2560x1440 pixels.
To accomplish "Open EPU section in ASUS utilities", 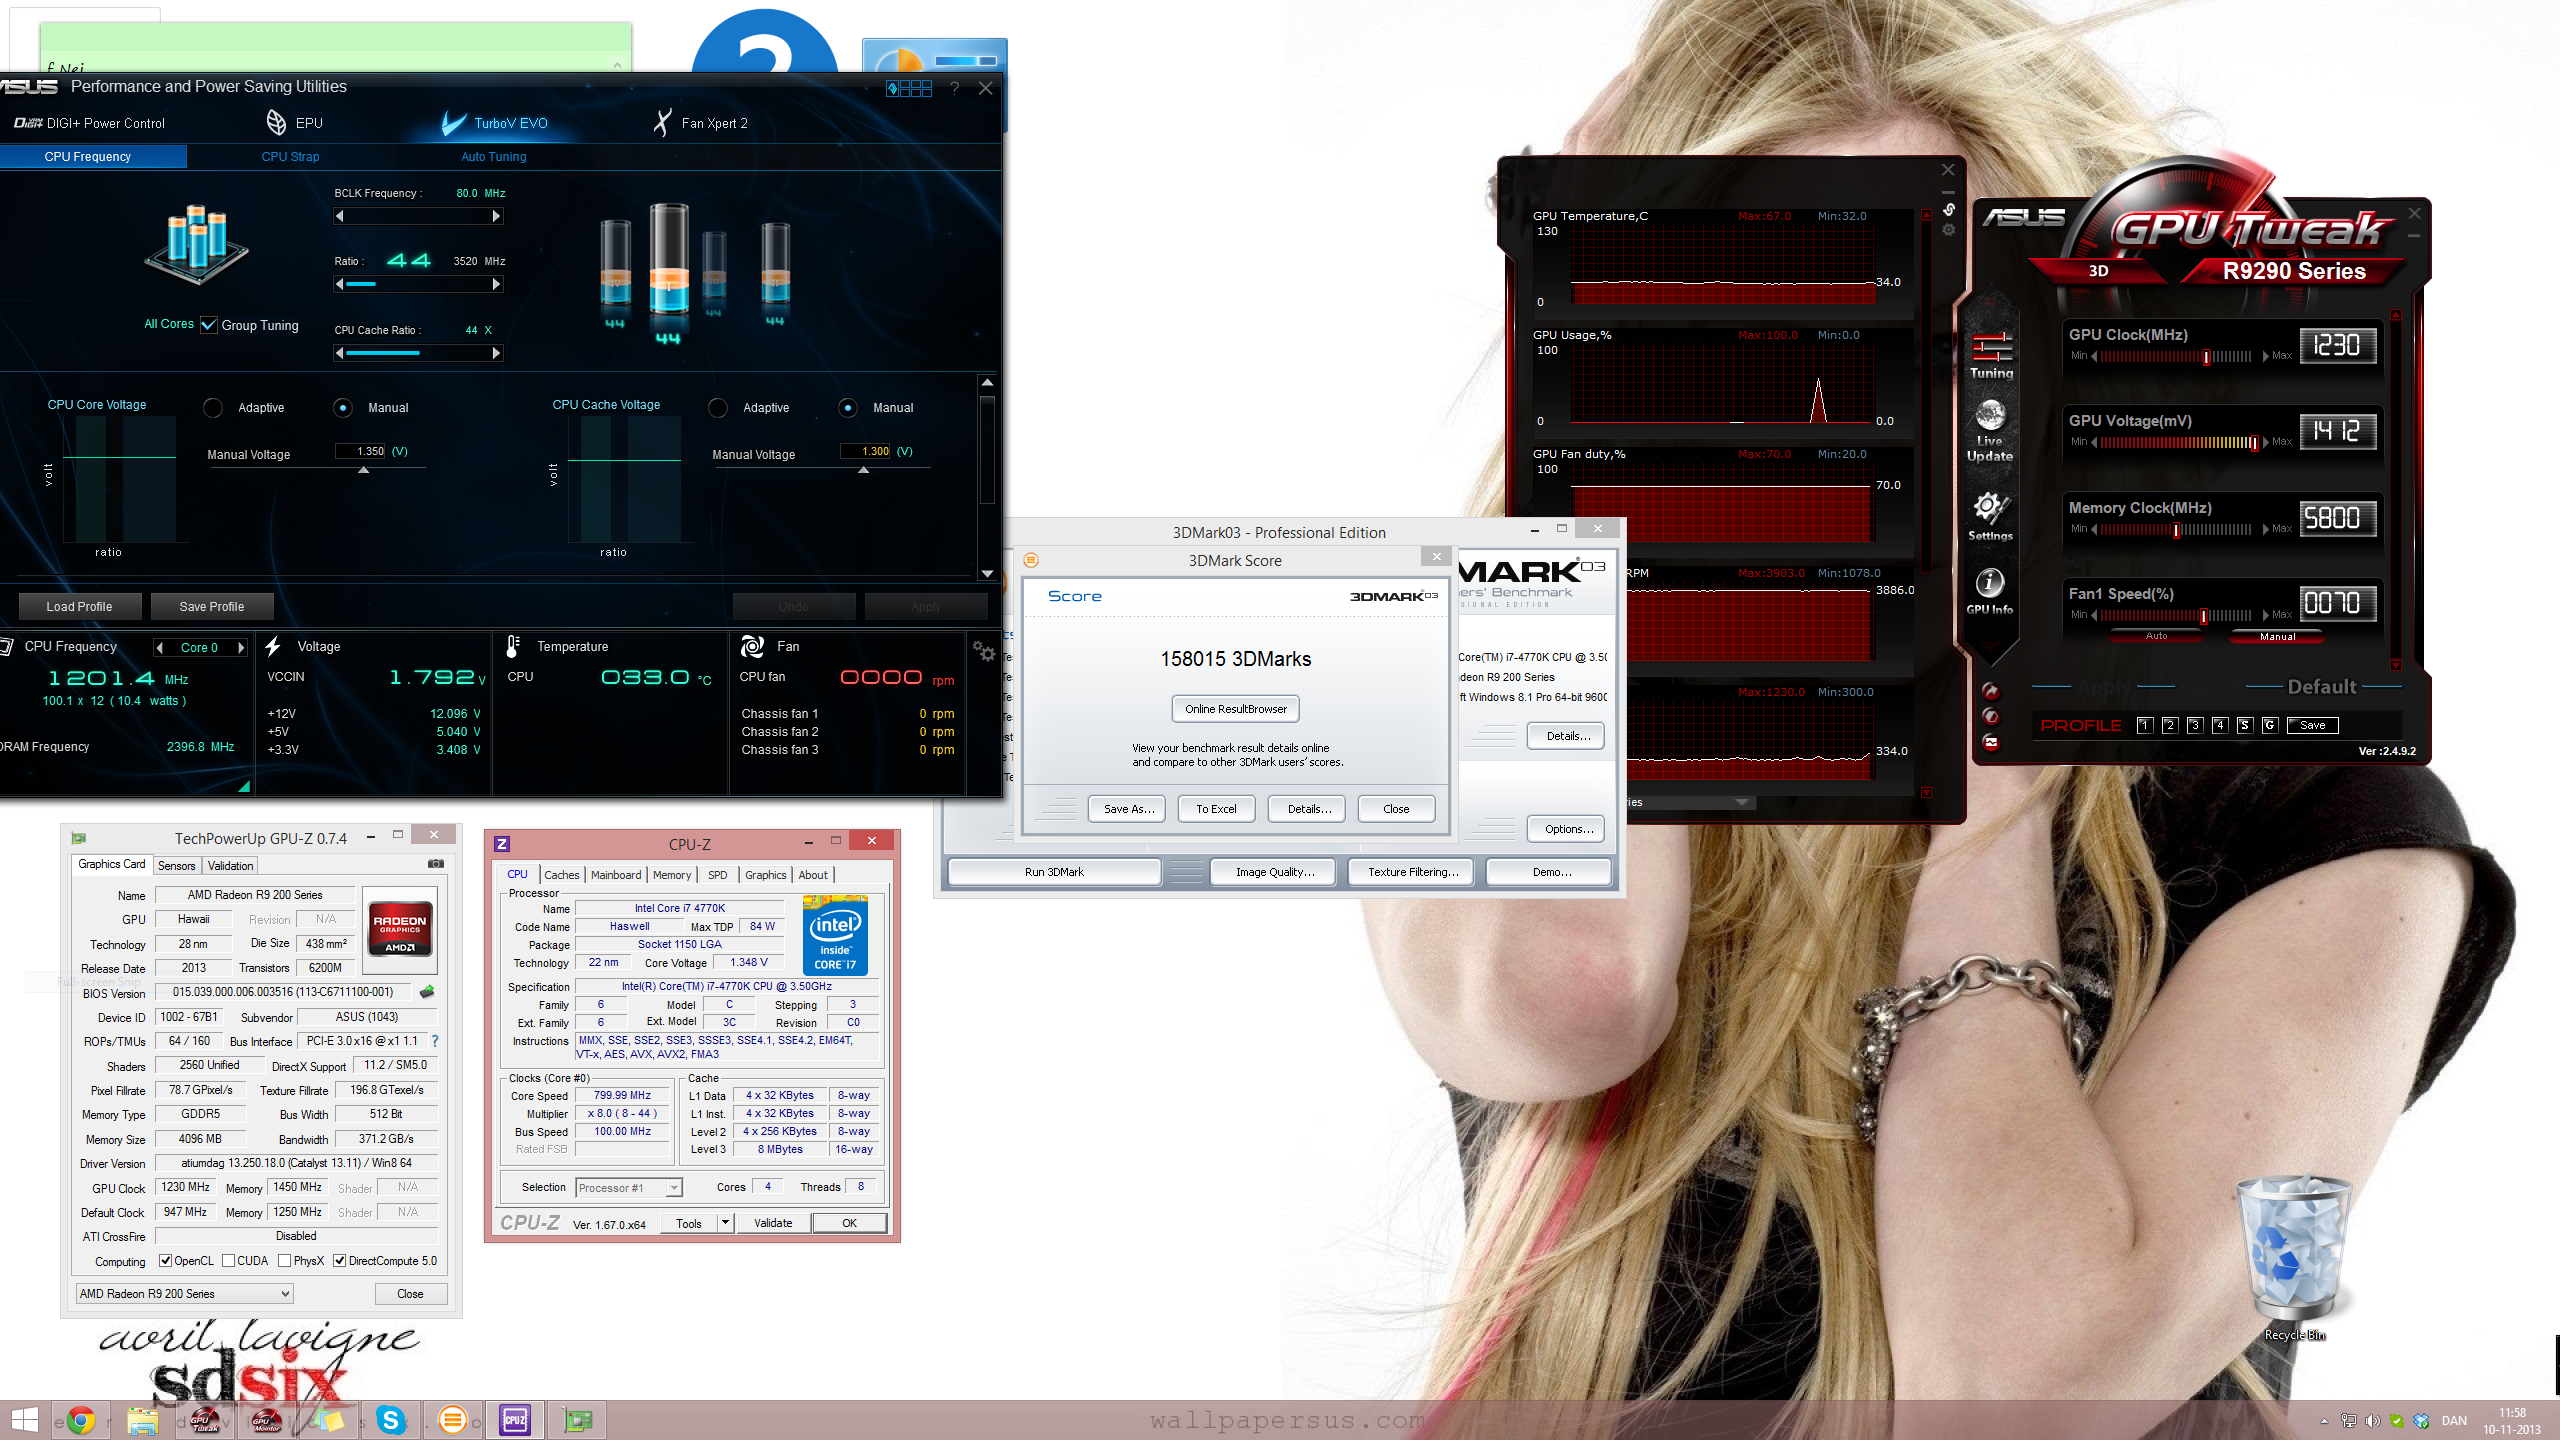I will [x=294, y=123].
